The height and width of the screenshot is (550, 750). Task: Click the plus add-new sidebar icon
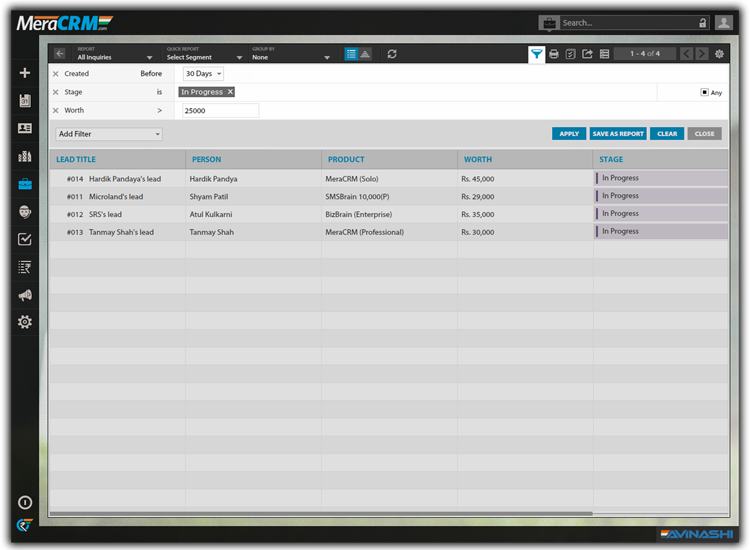click(x=25, y=73)
